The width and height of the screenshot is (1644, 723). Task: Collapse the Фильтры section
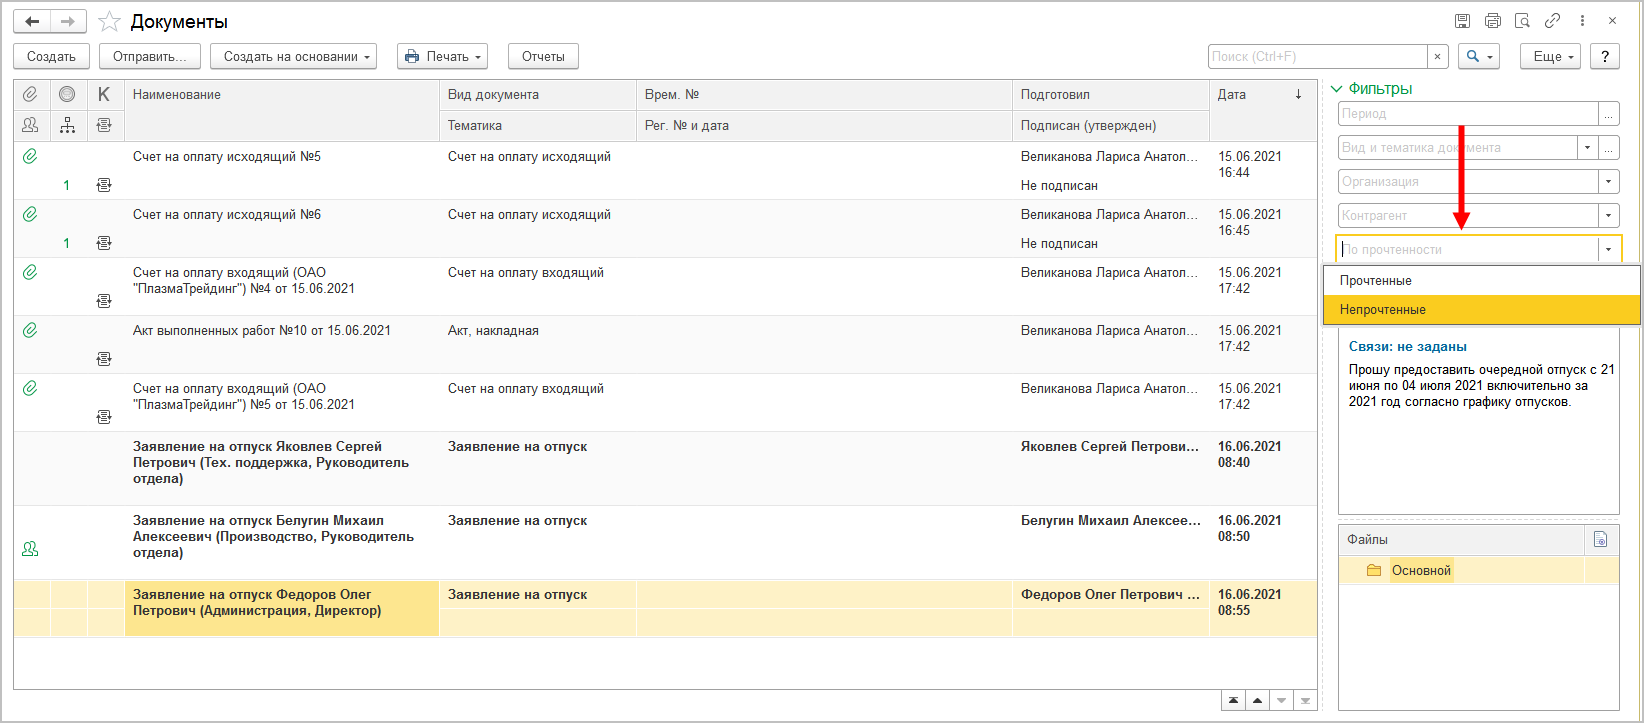[1337, 89]
